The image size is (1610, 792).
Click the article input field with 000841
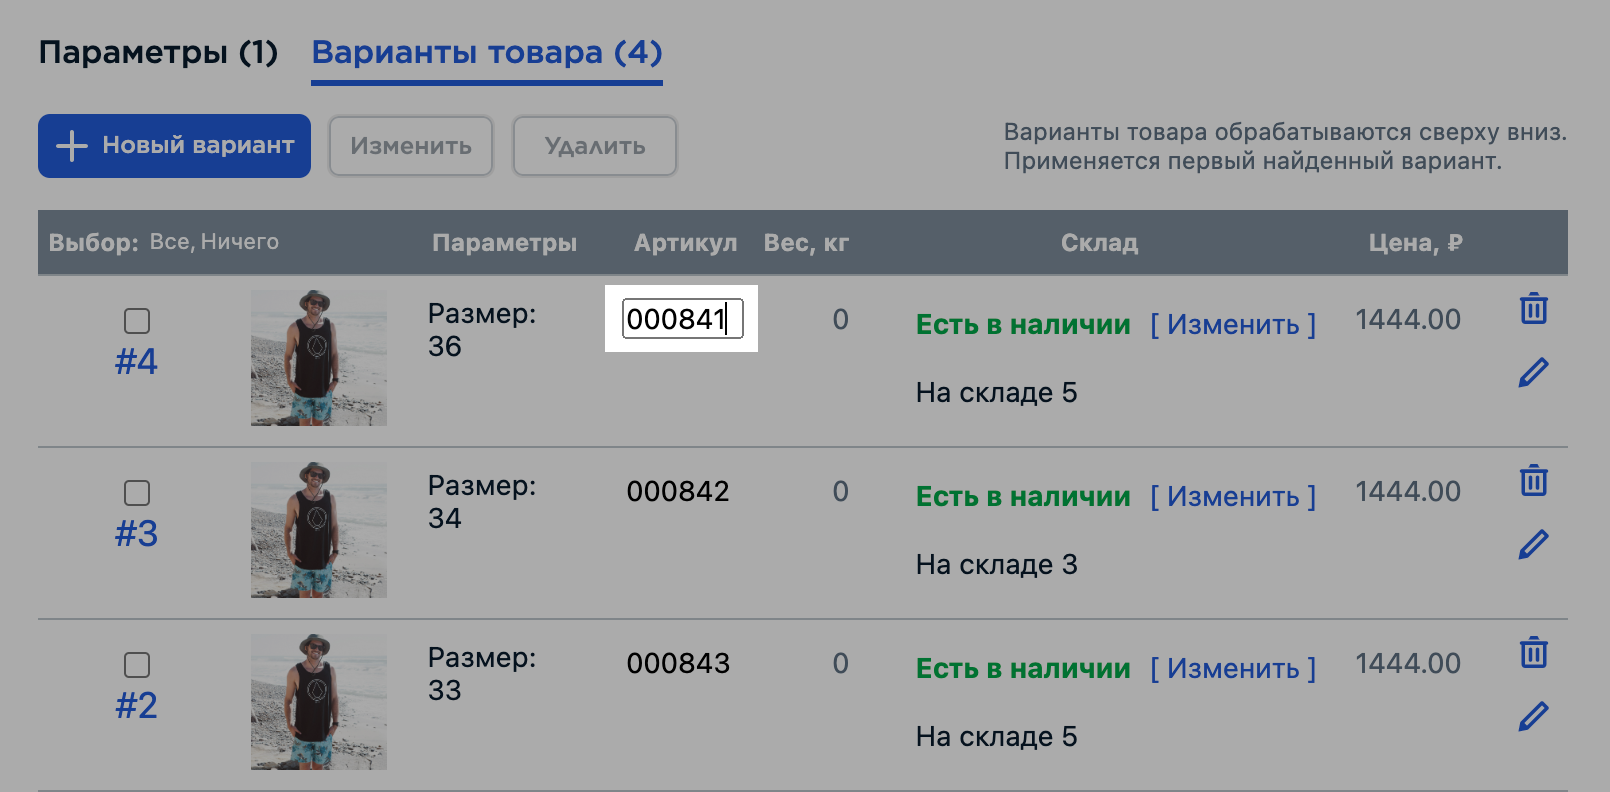(682, 319)
